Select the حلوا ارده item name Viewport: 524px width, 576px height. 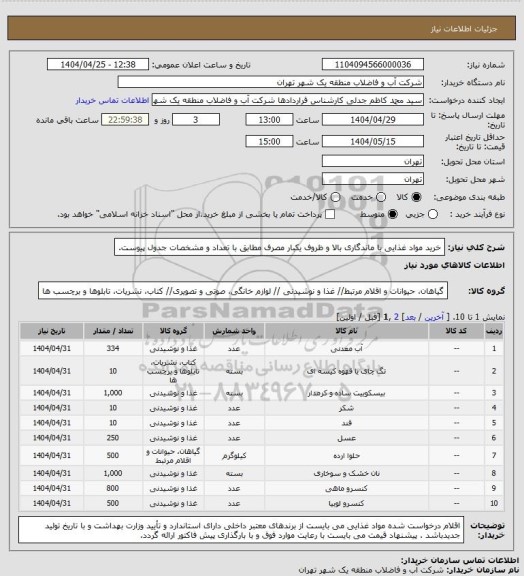[x=346, y=456]
